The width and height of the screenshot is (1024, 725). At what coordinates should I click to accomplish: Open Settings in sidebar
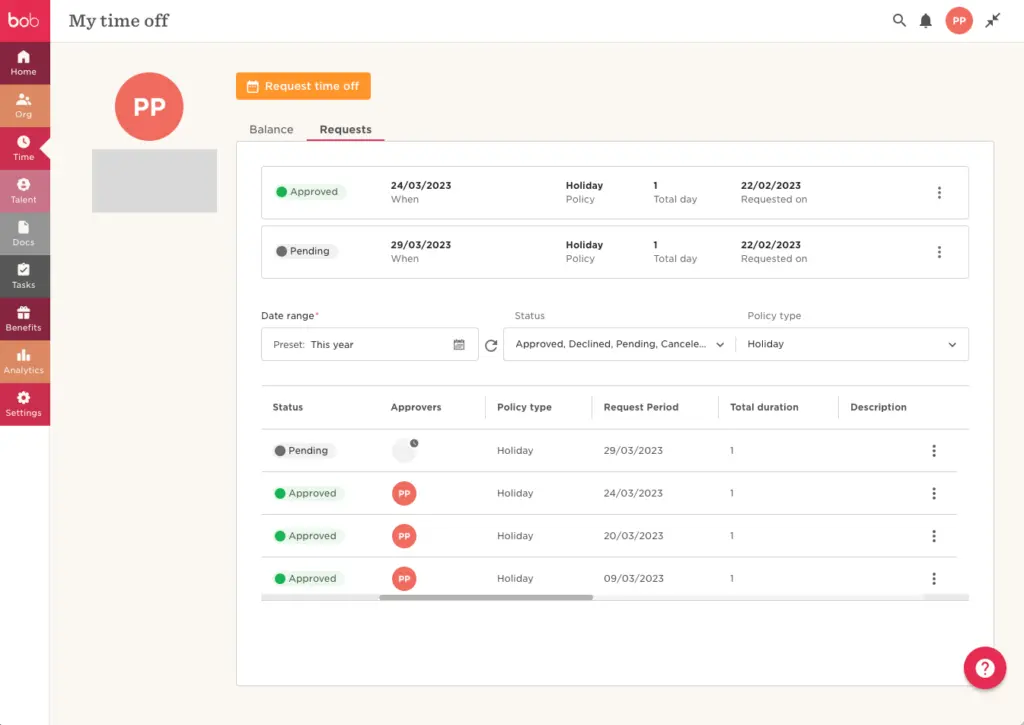[24, 404]
